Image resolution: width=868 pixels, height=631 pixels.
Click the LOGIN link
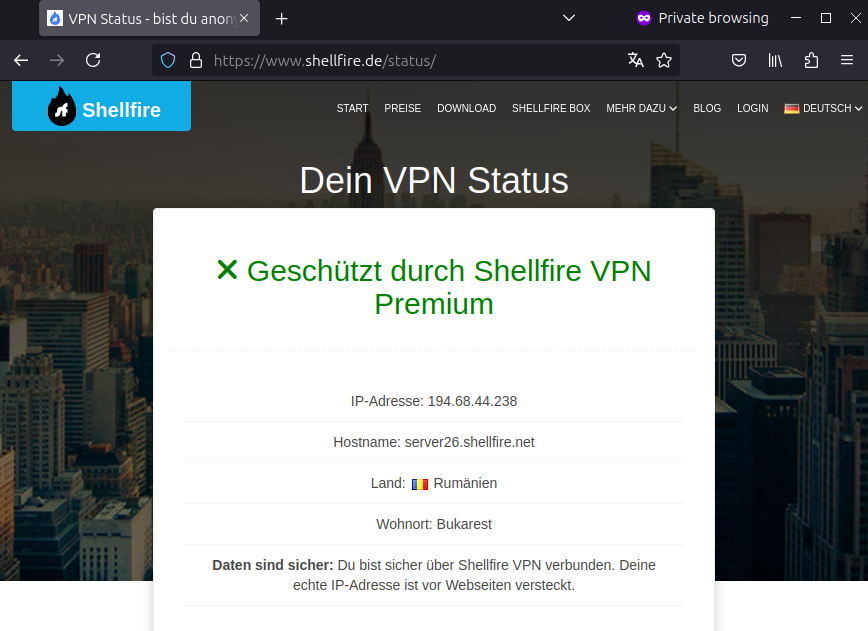(x=752, y=108)
